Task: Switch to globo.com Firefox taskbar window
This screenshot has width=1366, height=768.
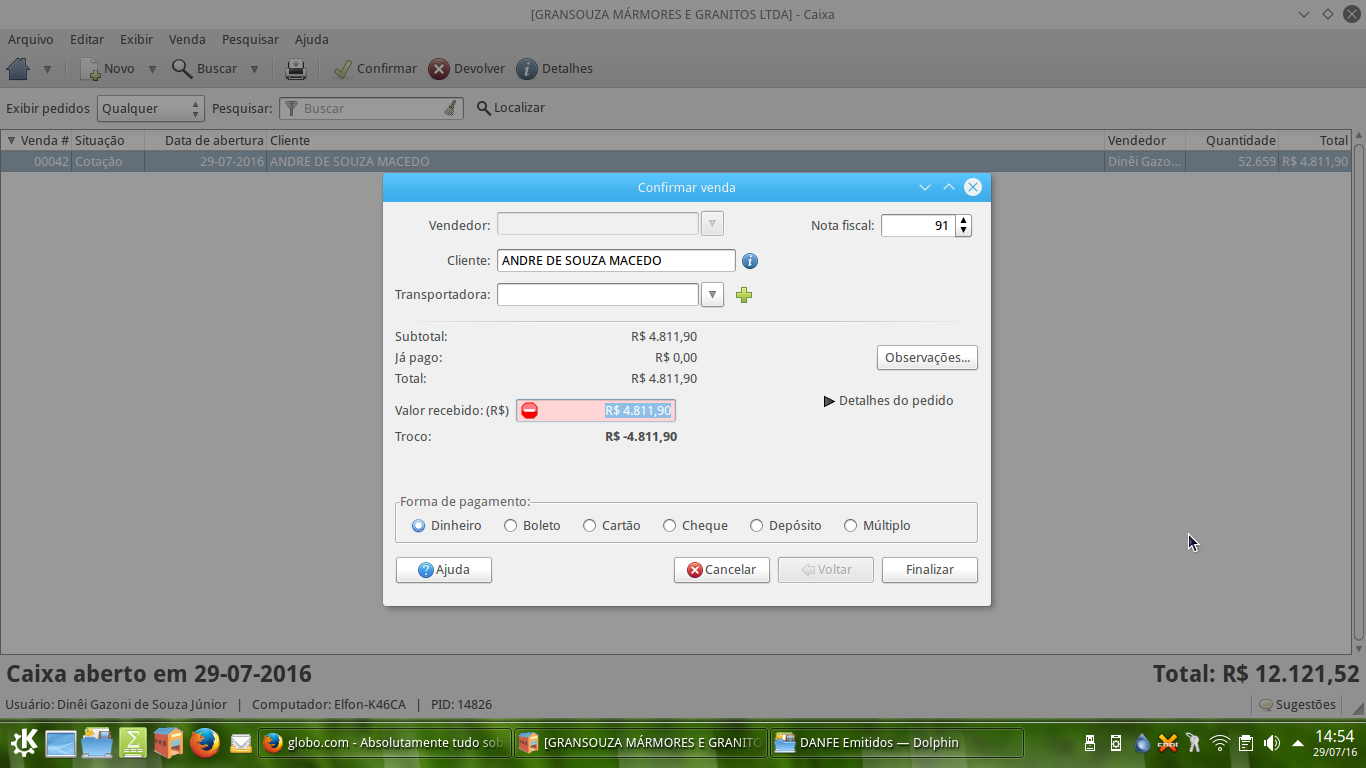Action: 384,742
